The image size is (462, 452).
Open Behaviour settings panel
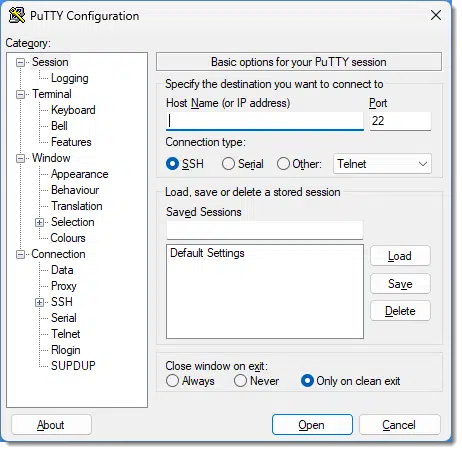pyautogui.click(x=75, y=190)
